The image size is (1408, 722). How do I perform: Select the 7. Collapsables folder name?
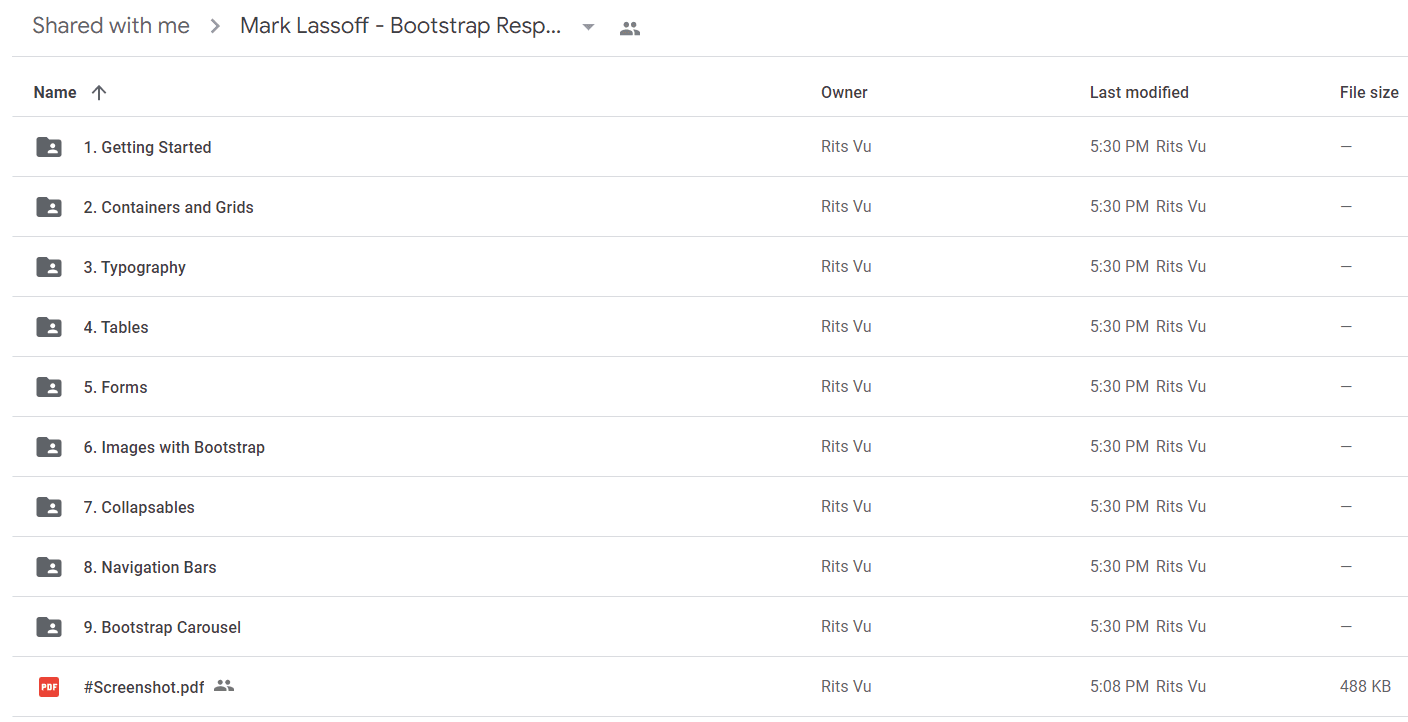139,507
